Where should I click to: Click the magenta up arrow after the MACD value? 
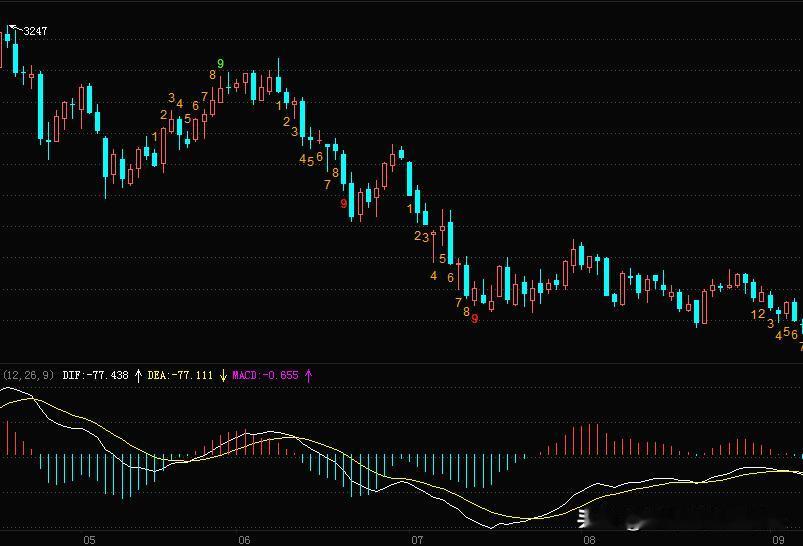(x=308, y=375)
